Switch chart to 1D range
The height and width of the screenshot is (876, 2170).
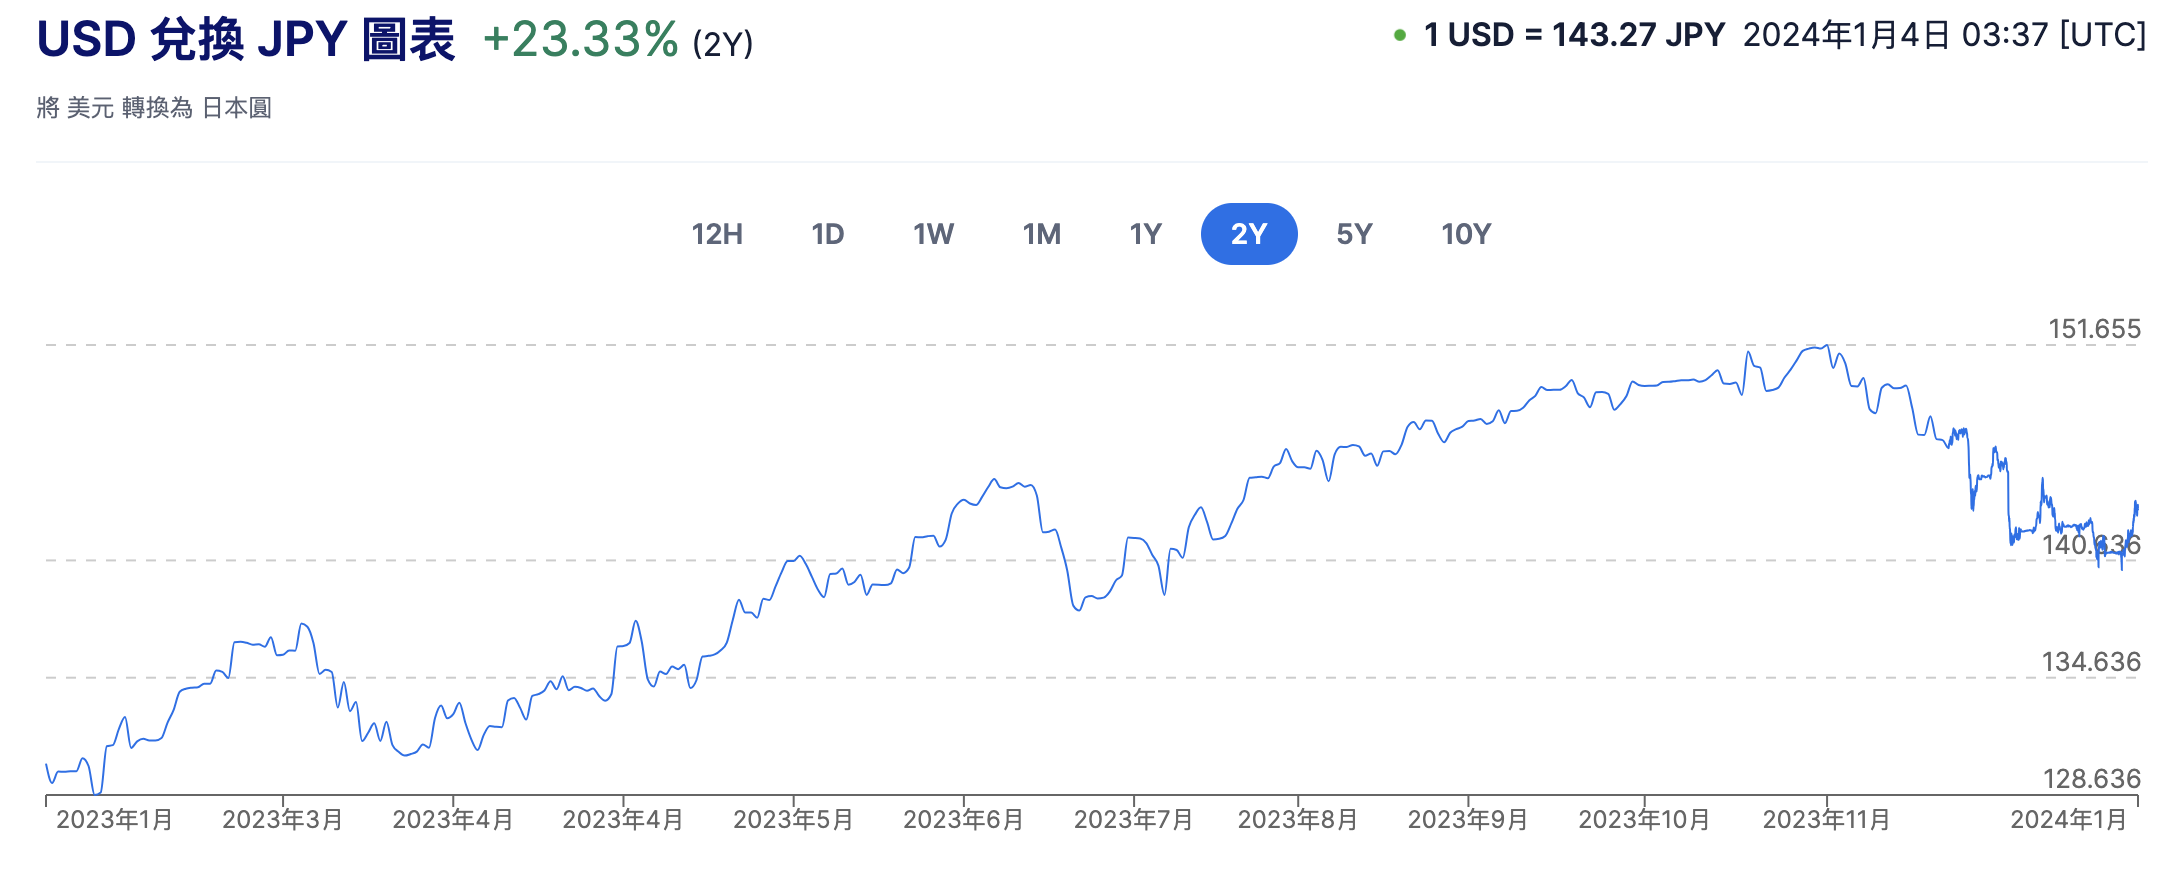coord(828,234)
